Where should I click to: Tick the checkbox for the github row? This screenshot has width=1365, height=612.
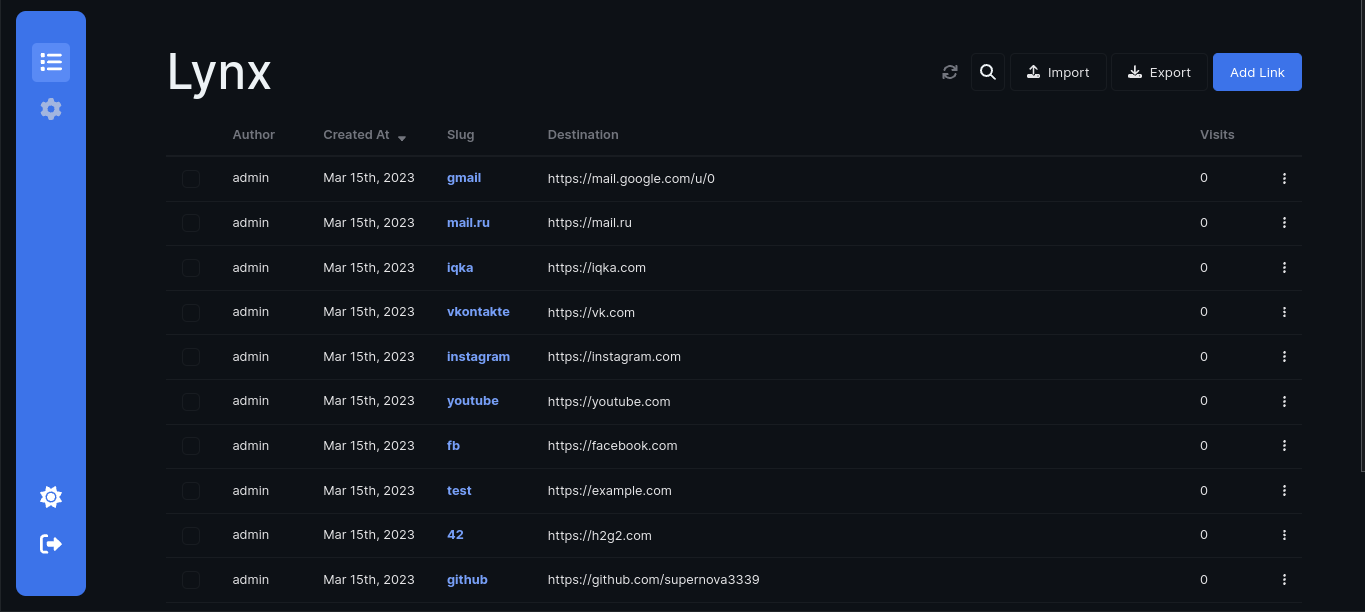click(x=191, y=580)
